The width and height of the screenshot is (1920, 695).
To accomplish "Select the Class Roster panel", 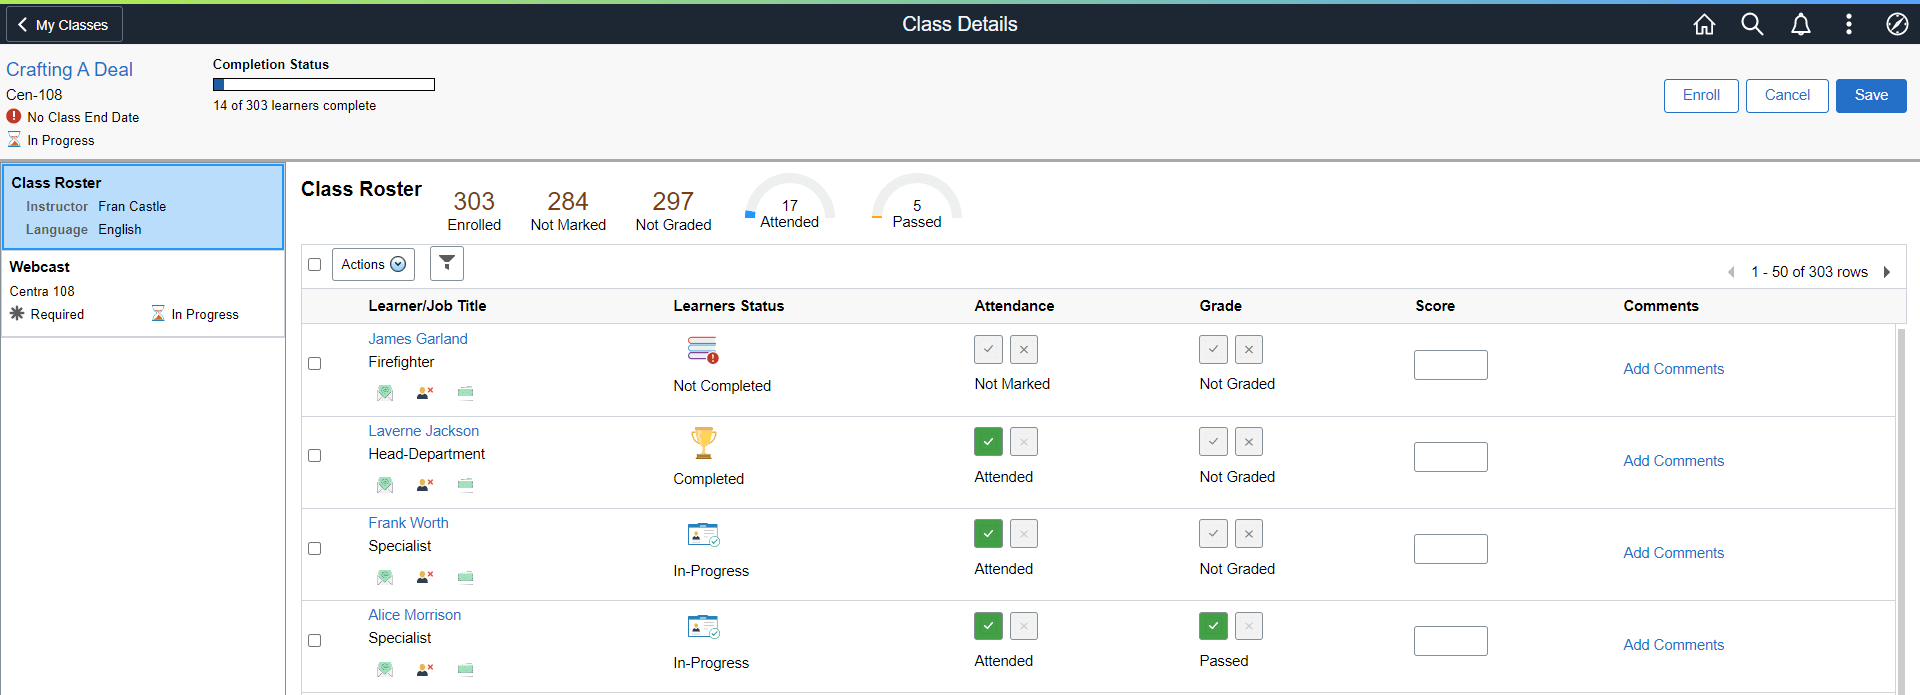I will pos(143,206).
